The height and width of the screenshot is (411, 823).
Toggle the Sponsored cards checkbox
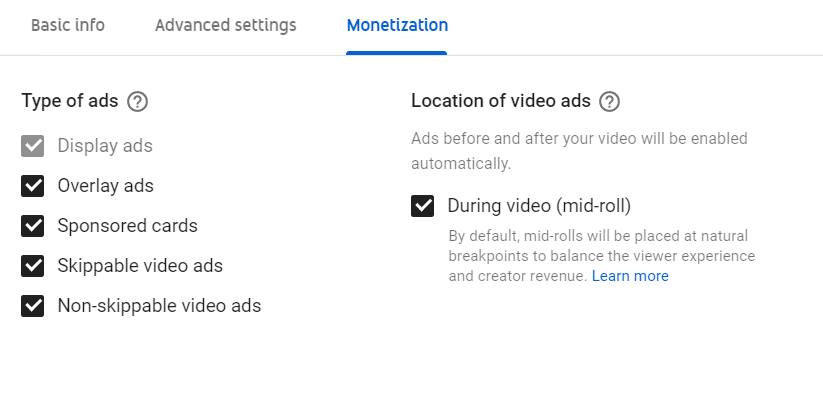point(33,226)
